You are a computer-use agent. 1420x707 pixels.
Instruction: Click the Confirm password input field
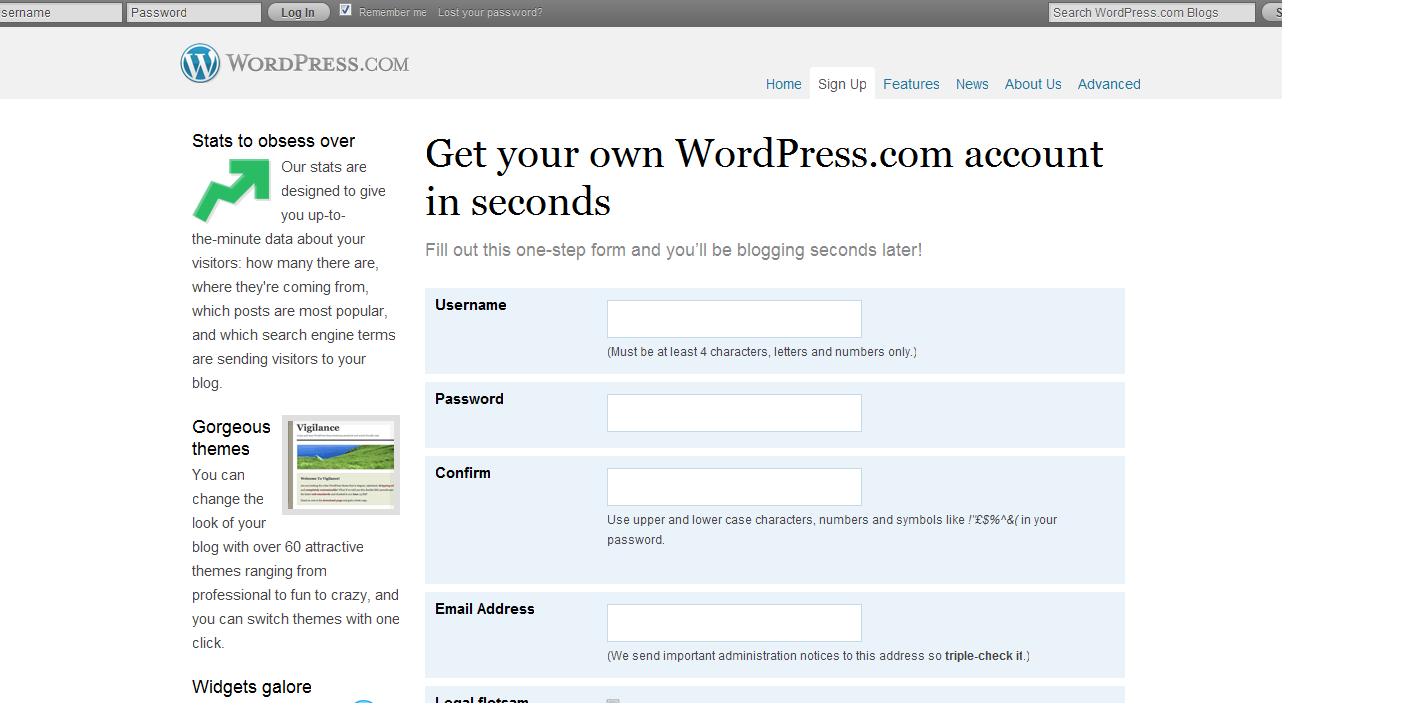pyautogui.click(x=734, y=487)
